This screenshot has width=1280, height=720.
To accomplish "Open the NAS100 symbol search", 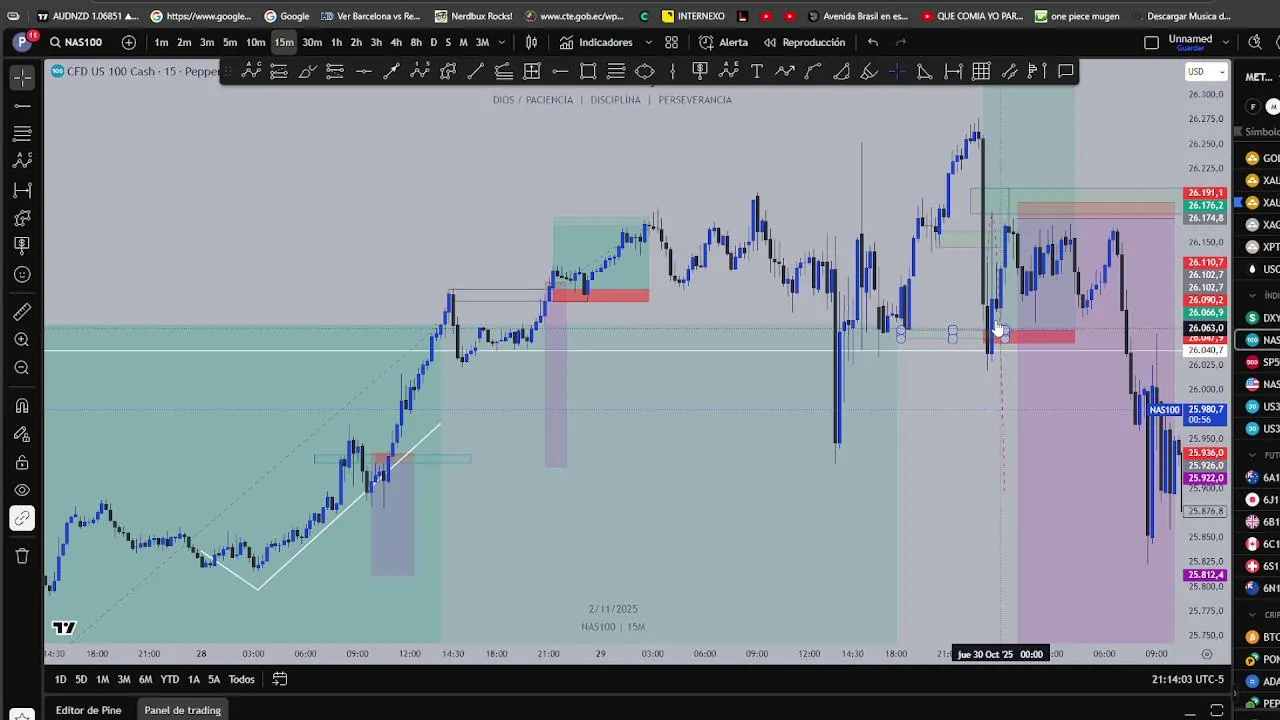I will tap(76, 42).
